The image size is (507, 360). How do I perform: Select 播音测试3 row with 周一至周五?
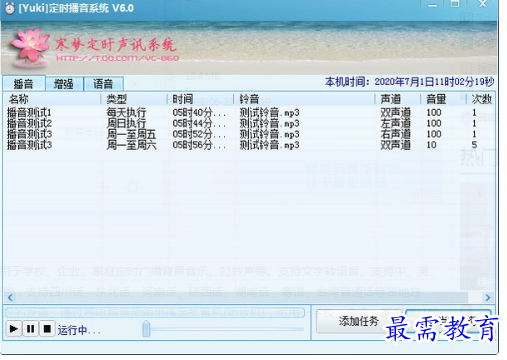tap(249, 134)
